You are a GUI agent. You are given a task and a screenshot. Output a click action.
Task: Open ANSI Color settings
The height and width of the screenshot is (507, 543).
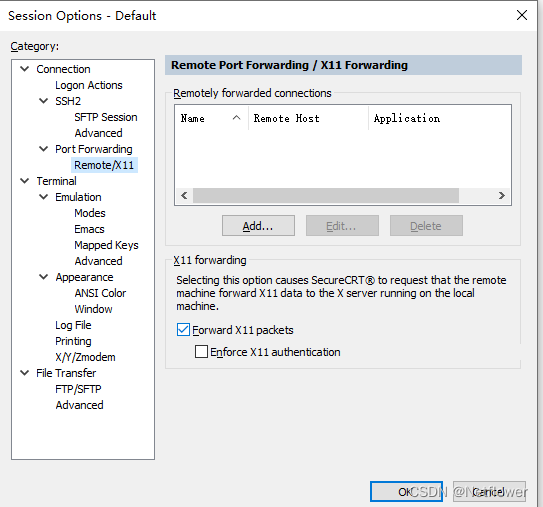click(x=100, y=293)
